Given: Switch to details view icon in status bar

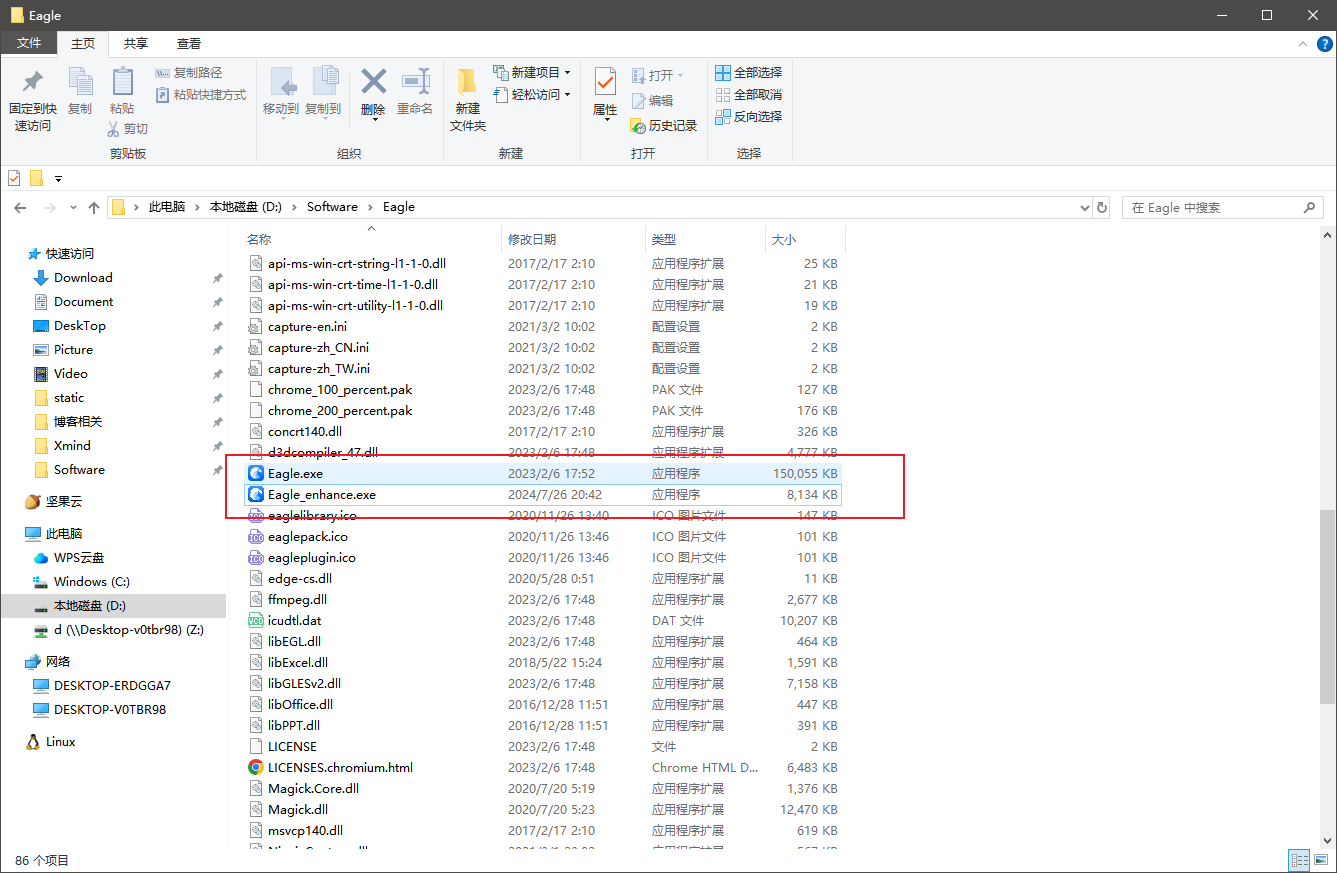Looking at the screenshot, I should click(x=1299, y=860).
